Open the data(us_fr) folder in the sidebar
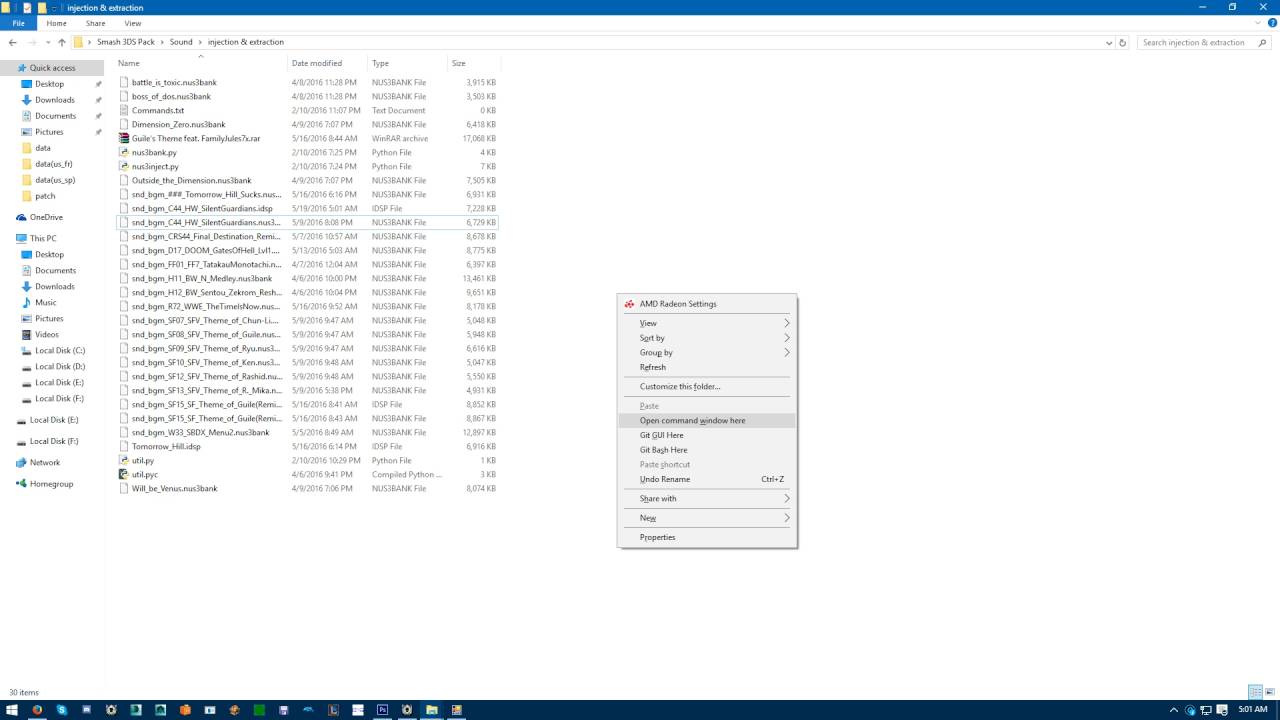1280x720 pixels. (54, 164)
